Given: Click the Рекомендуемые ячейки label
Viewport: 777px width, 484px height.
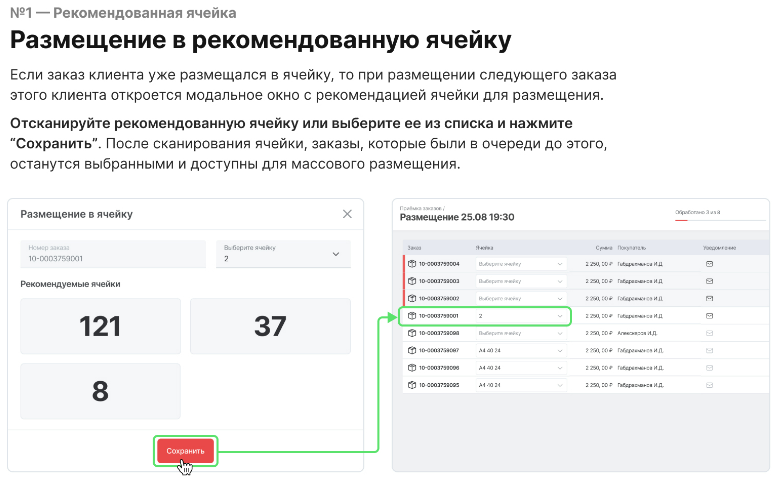Looking at the screenshot, I should pyautogui.click(x=70, y=284).
